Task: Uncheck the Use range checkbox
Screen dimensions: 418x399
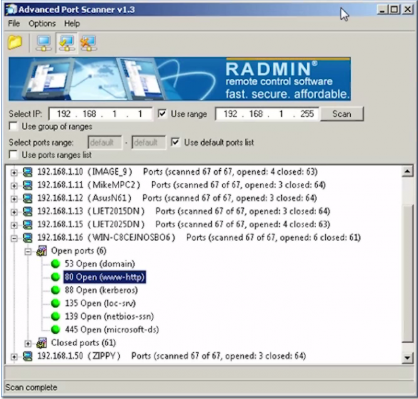Action: pos(162,114)
